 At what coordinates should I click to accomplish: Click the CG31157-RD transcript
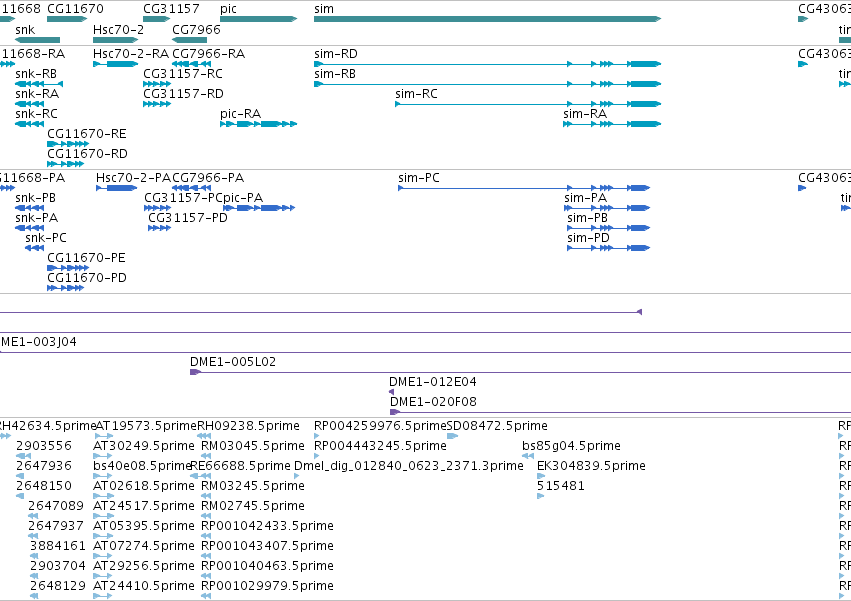click(x=157, y=104)
